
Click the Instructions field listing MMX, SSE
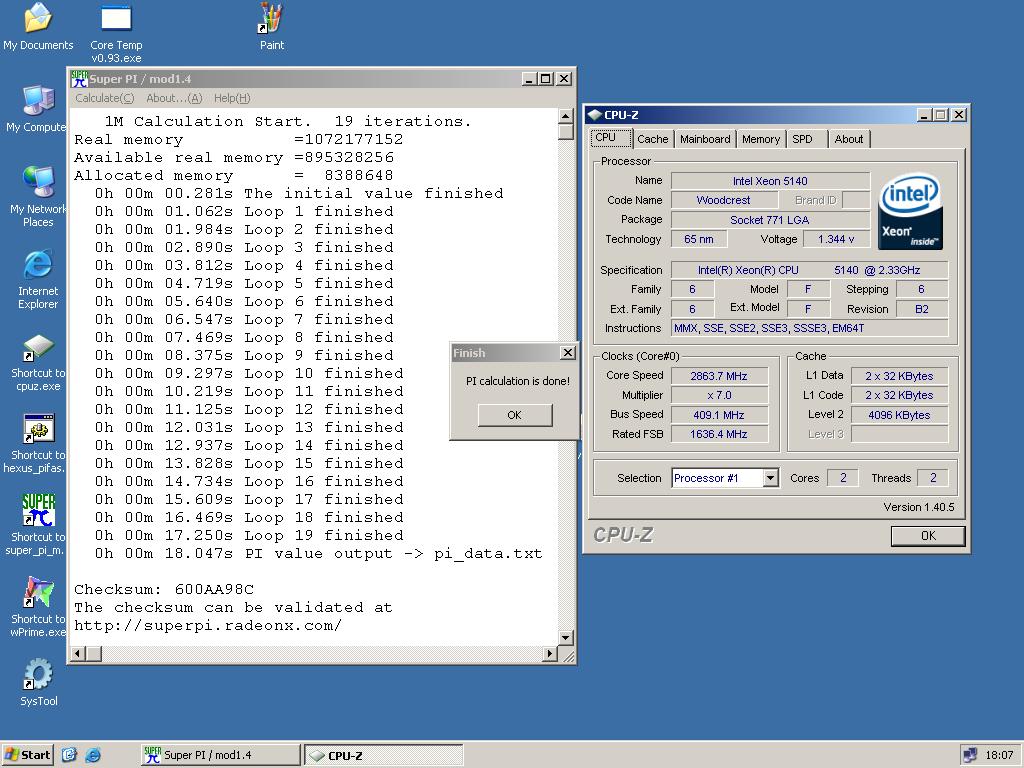tap(810, 328)
